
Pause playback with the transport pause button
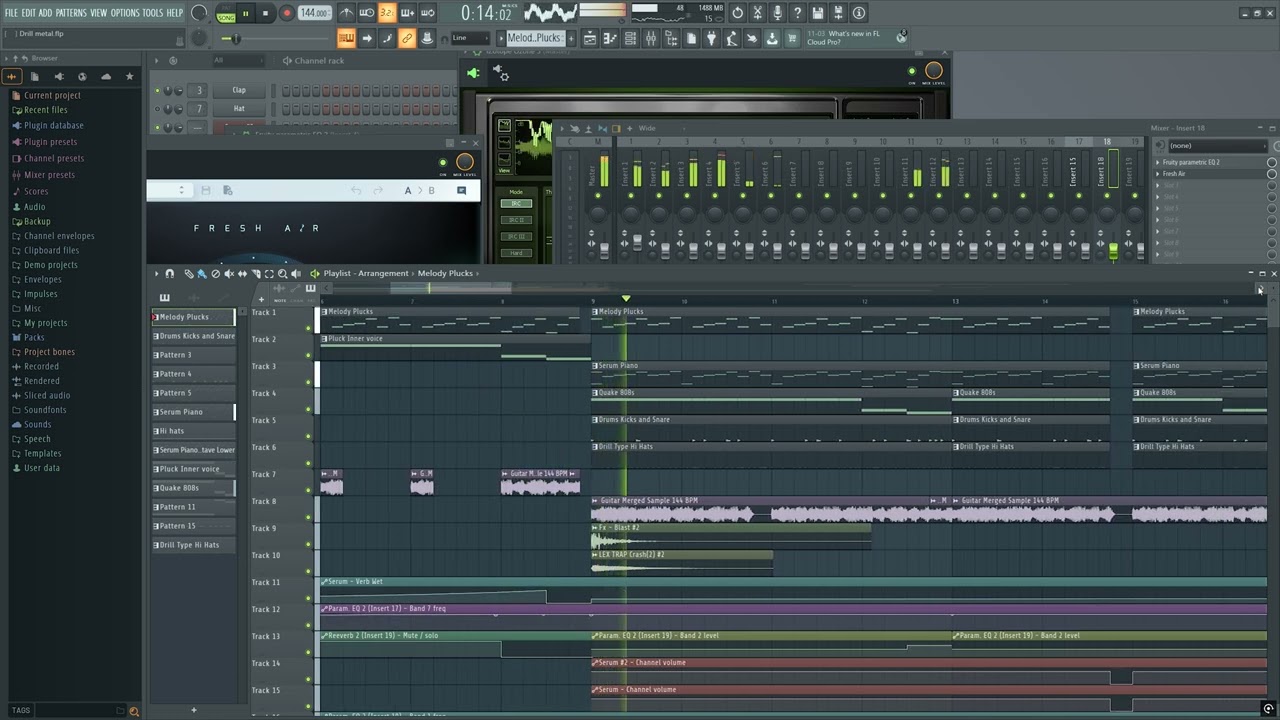(x=245, y=13)
